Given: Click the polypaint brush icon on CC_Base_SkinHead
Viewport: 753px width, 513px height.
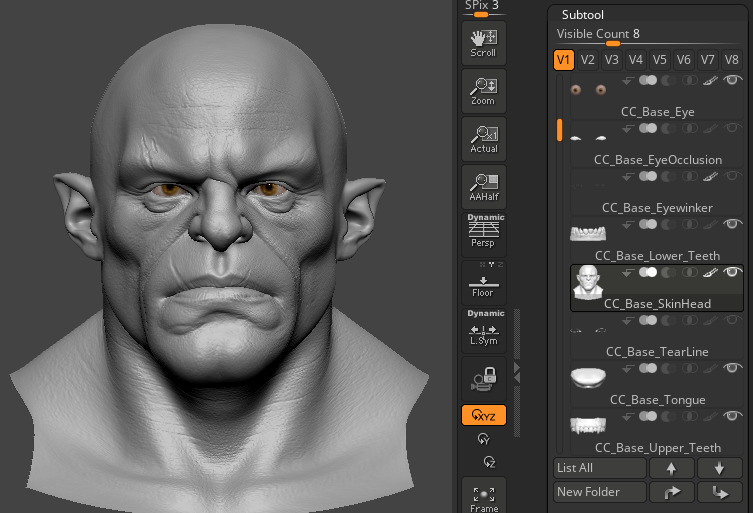Looking at the screenshot, I should click(710, 272).
